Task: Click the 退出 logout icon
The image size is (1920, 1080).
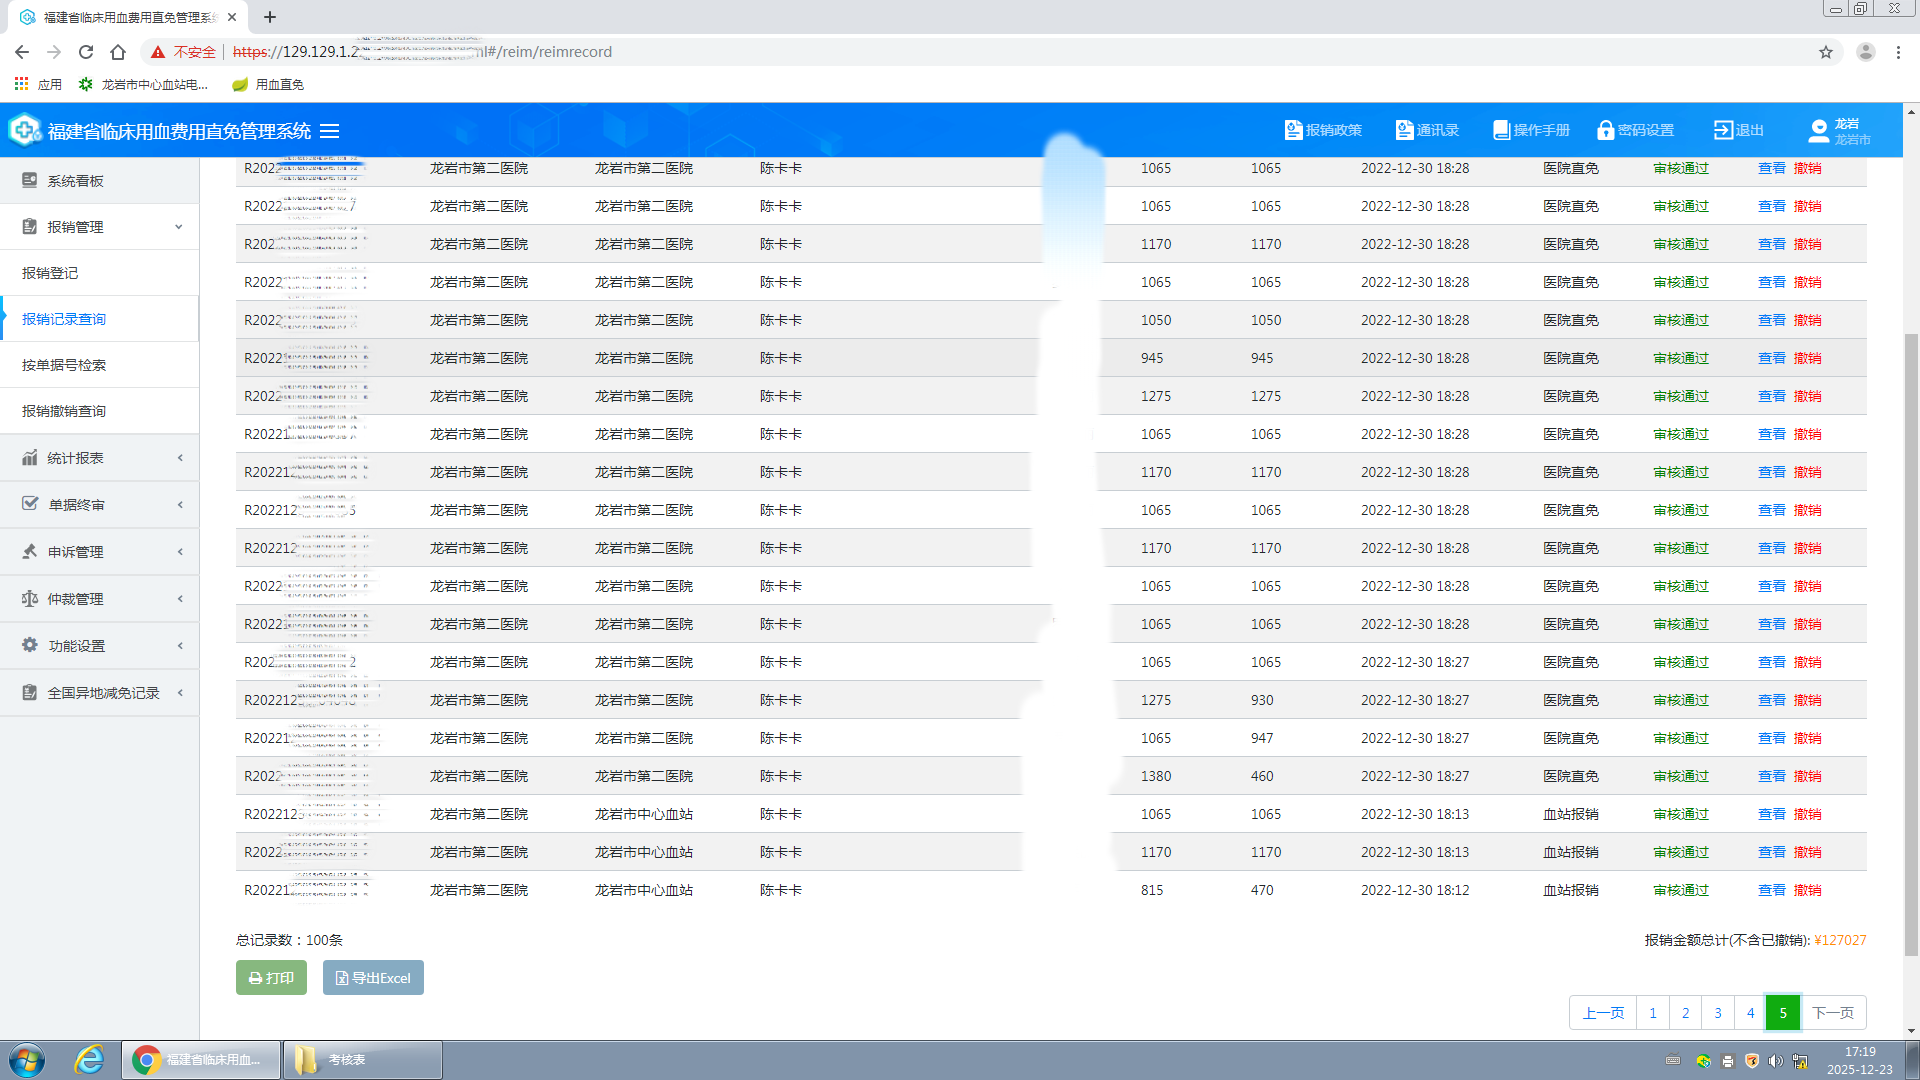Action: click(x=1723, y=130)
